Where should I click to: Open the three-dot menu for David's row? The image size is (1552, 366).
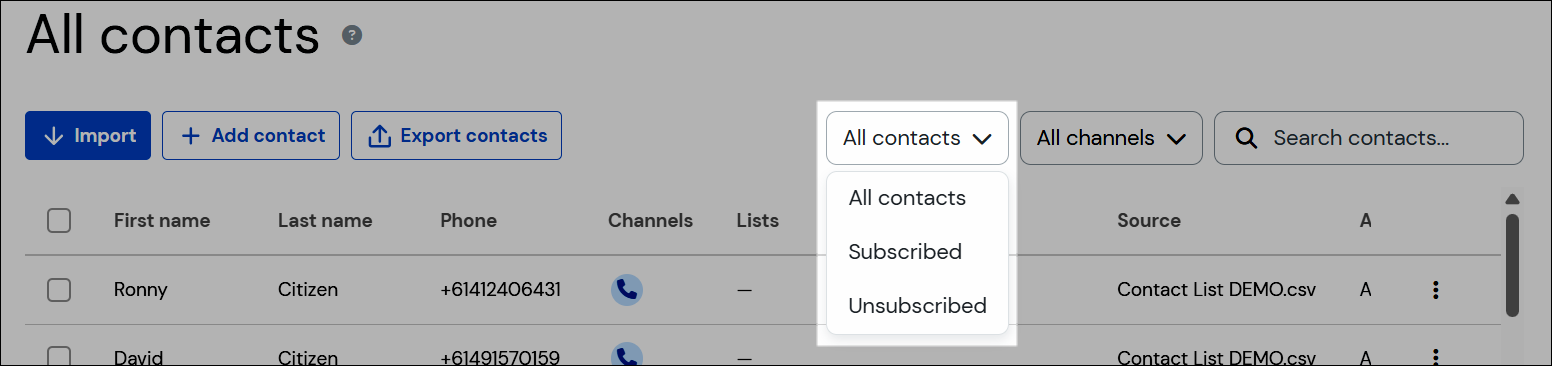(1436, 356)
